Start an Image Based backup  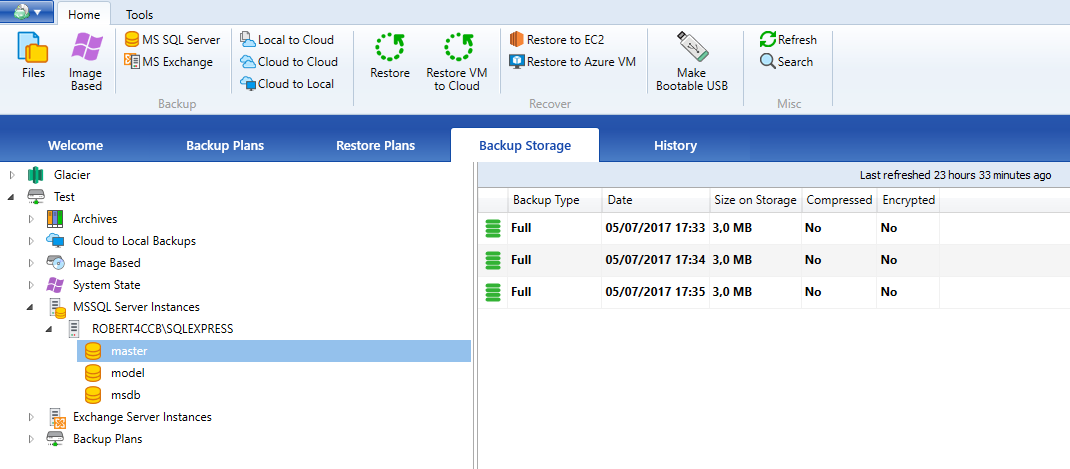[x=86, y=62]
